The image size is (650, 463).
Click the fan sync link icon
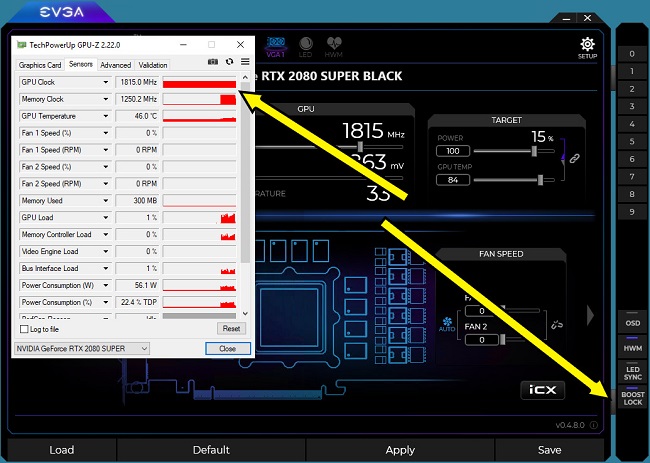point(557,325)
